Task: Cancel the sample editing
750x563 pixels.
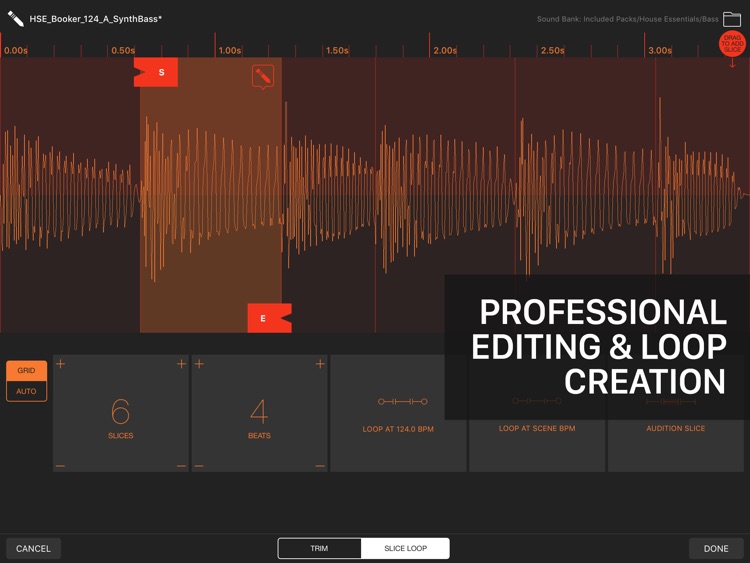Action: pyautogui.click(x=33, y=549)
